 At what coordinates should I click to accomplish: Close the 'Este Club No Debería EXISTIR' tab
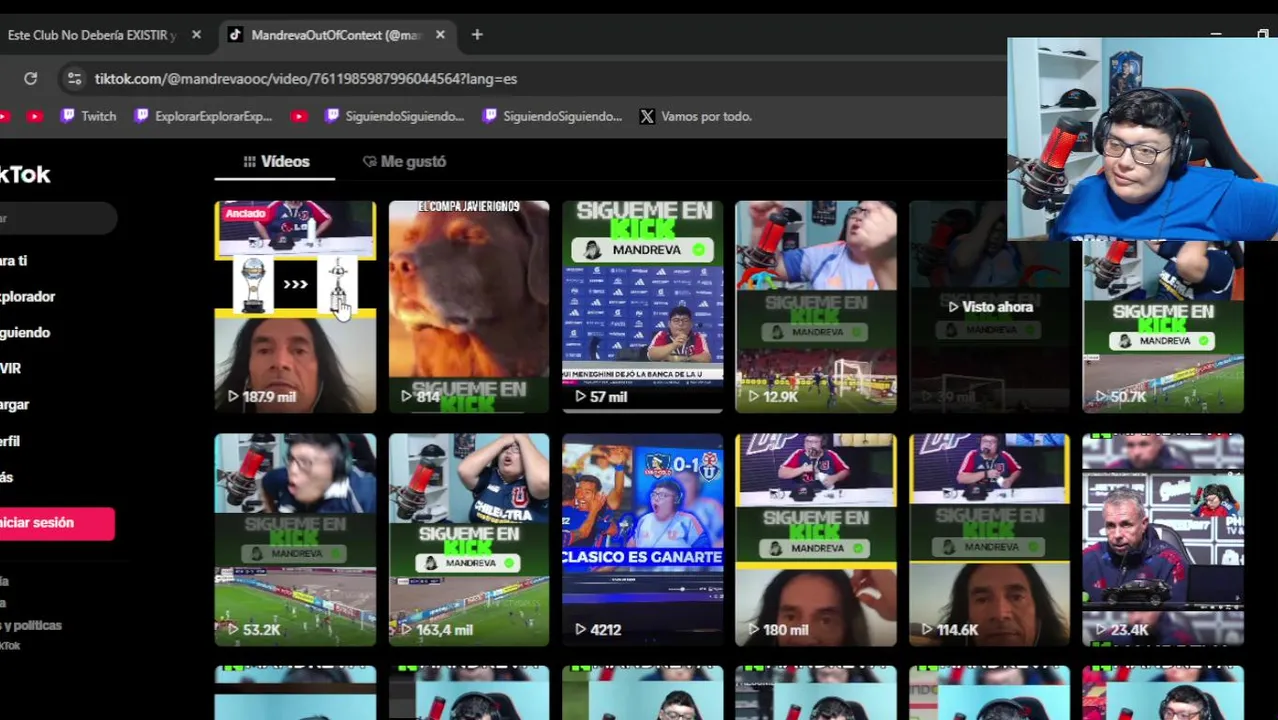click(196, 35)
